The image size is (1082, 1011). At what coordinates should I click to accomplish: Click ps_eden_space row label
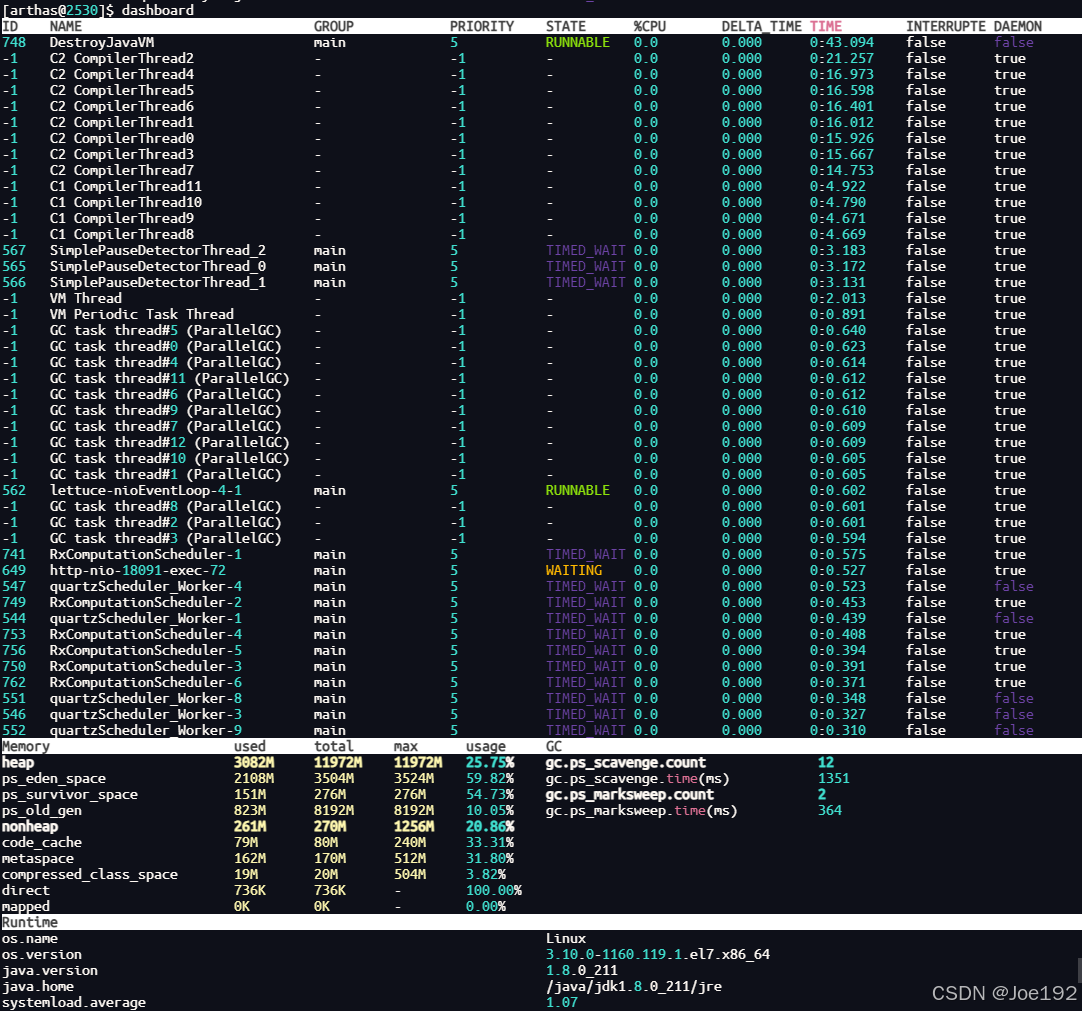[54, 778]
